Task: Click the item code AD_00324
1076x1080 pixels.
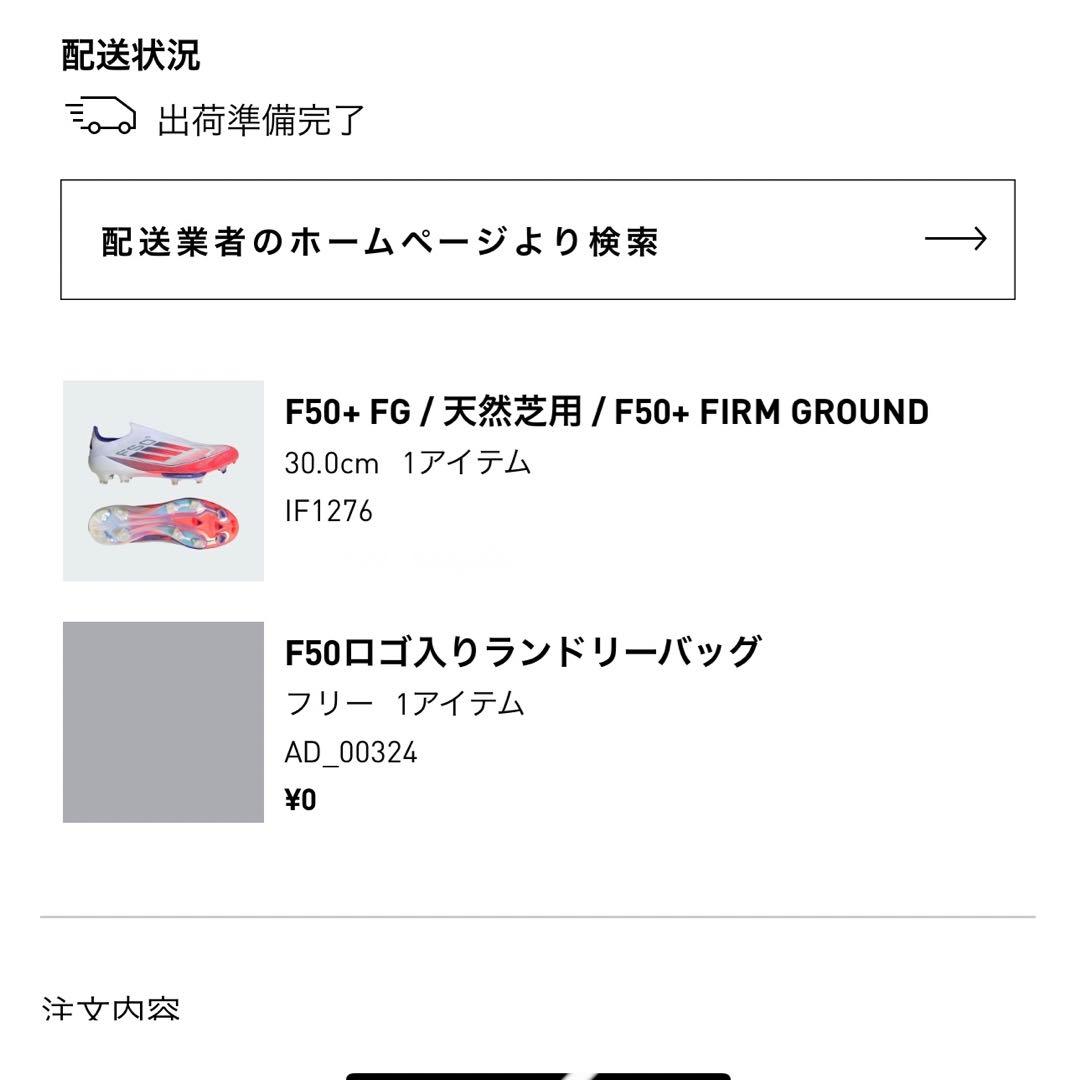Action: click(x=350, y=749)
